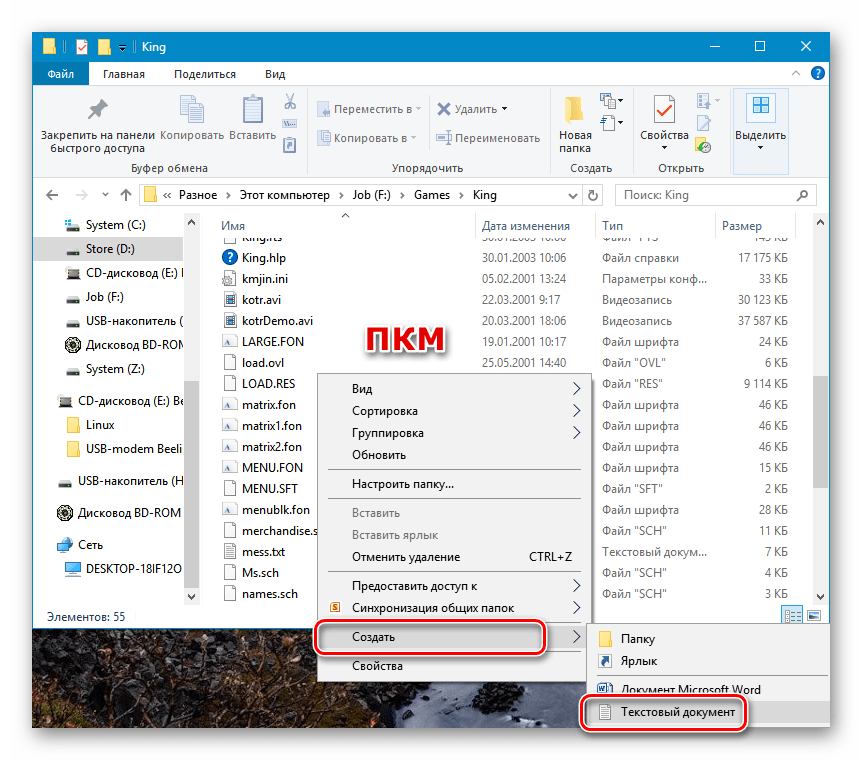Go up one folder with the up arrow
The height and width of the screenshot is (760, 862).
pos(125,195)
